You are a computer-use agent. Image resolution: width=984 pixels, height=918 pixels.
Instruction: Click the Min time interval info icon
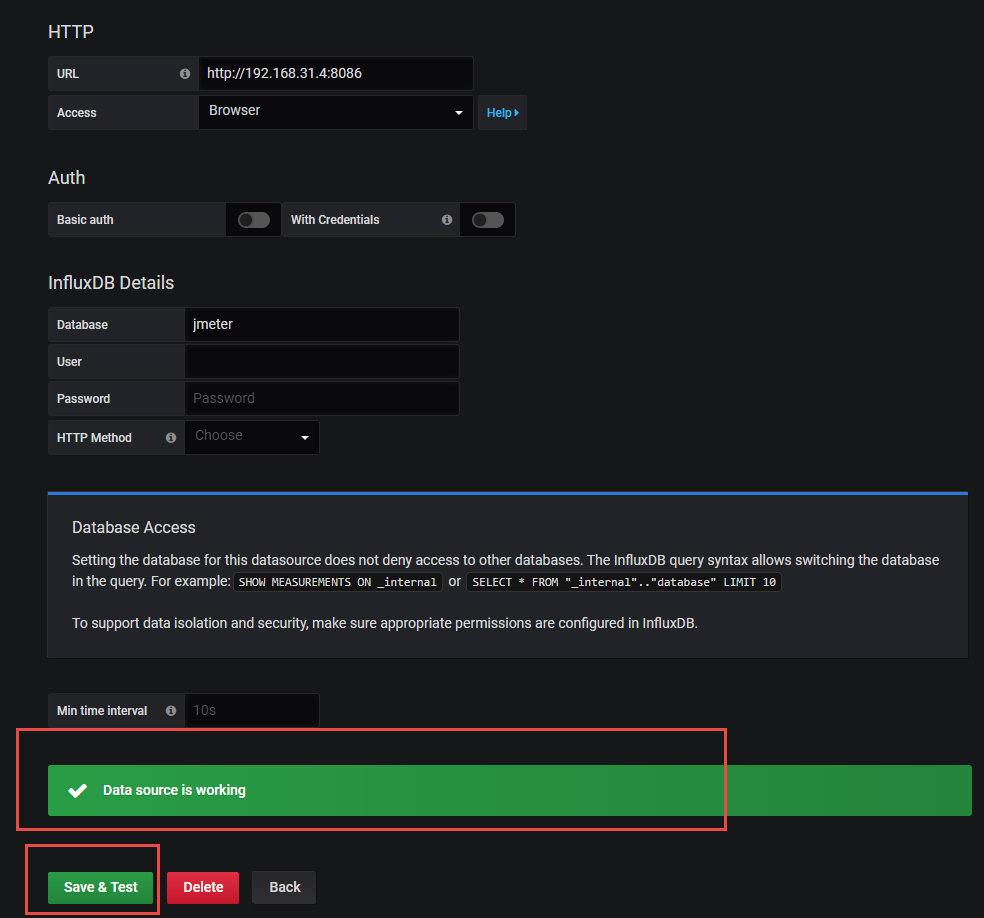coord(171,711)
